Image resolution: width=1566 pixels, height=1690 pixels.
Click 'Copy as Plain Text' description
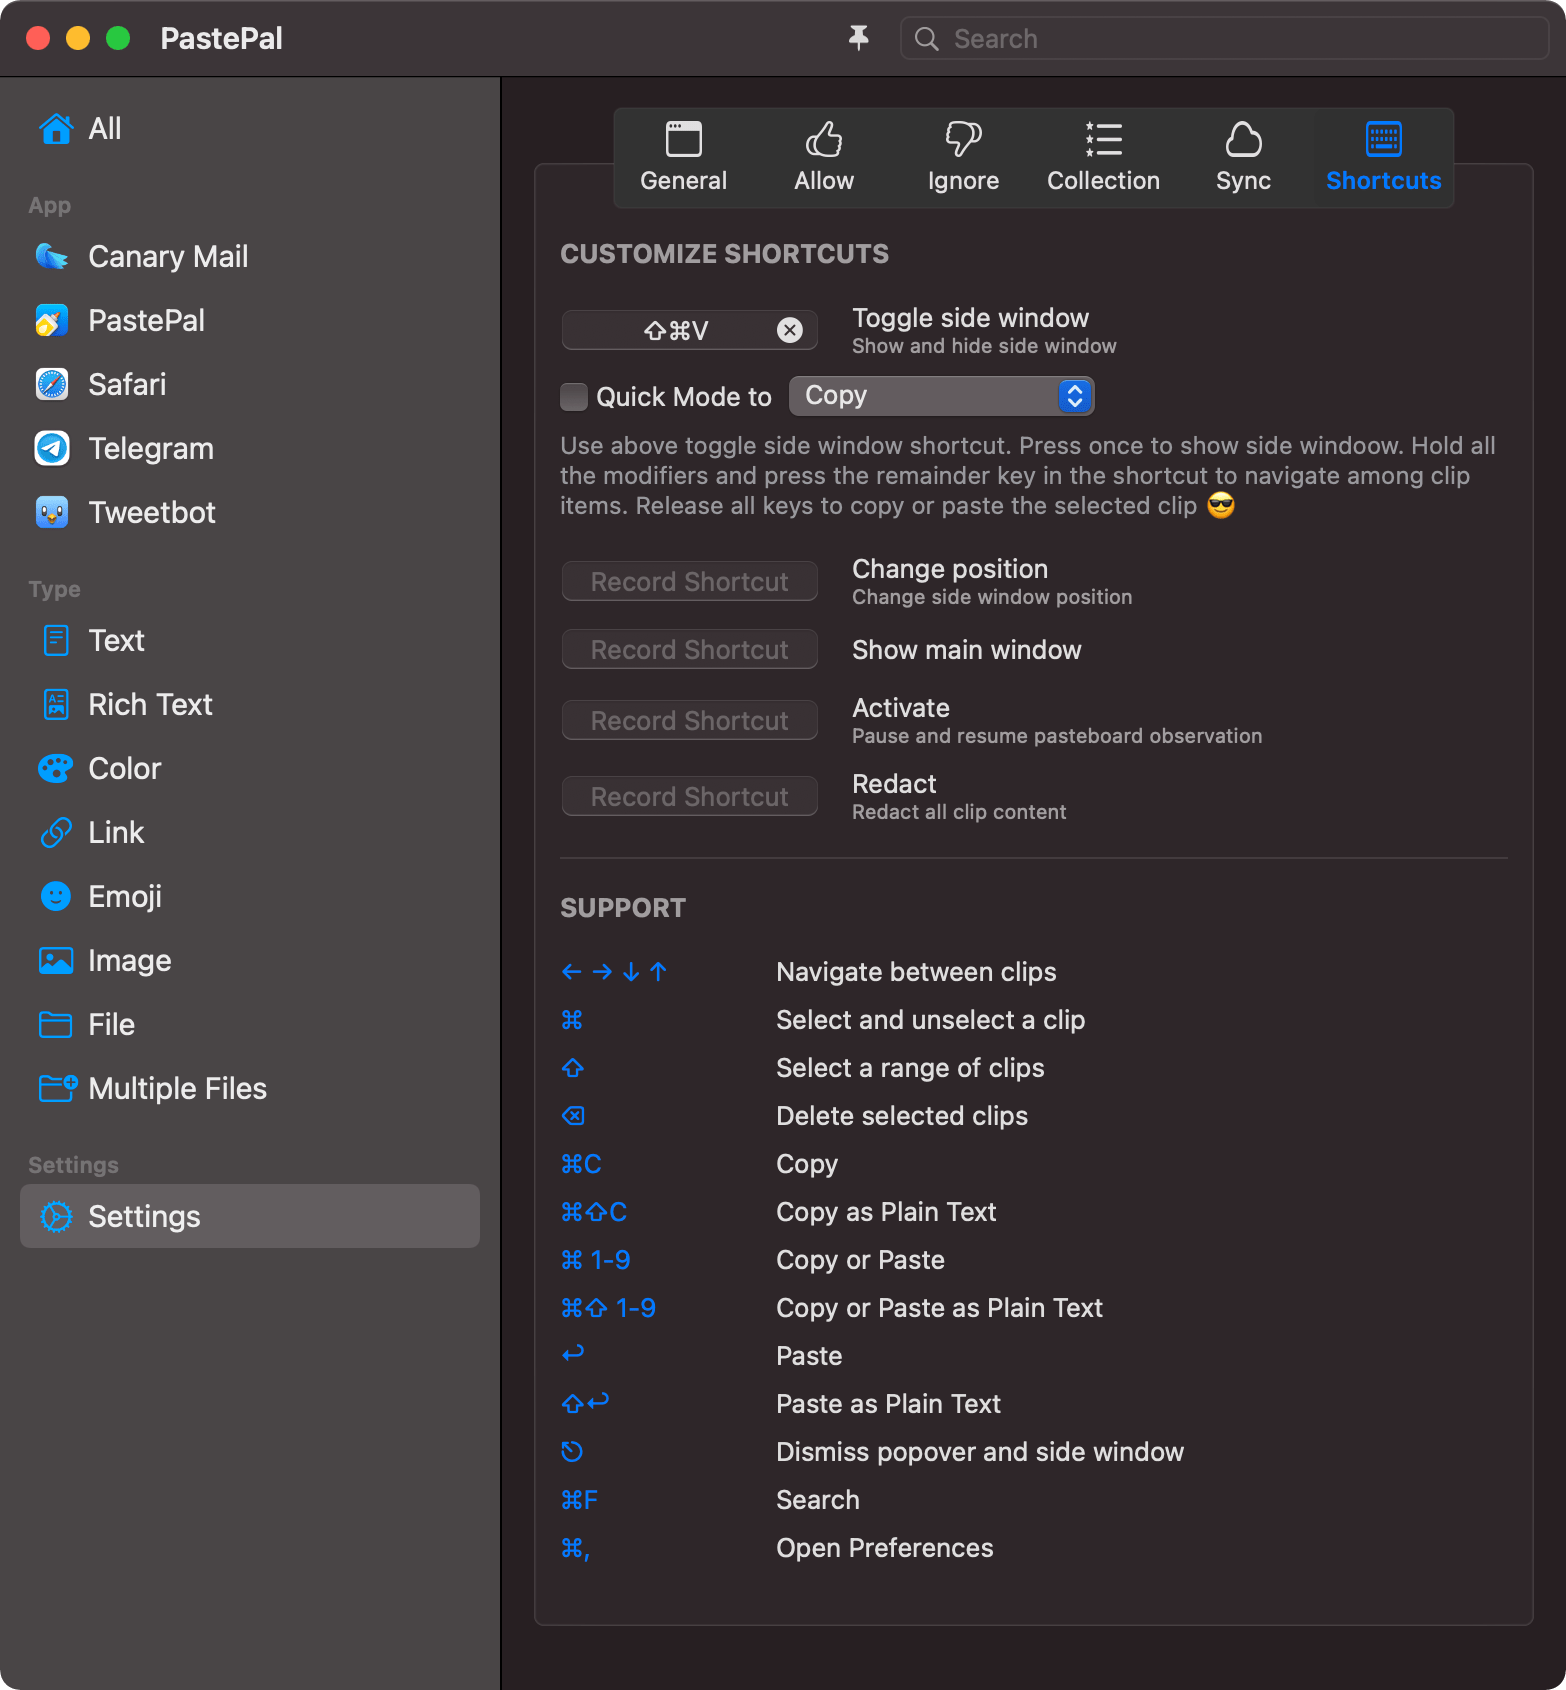(x=886, y=1212)
